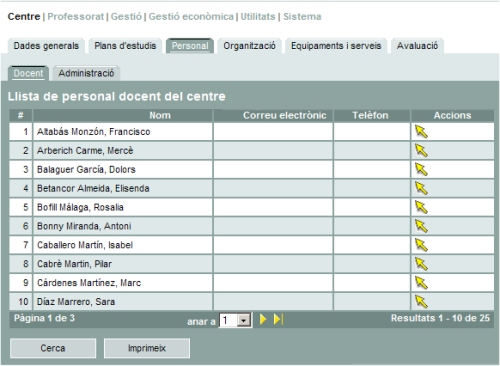The height and width of the screenshot is (366, 500).
Task: Switch to Avaluació tab
Action: pos(417,46)
